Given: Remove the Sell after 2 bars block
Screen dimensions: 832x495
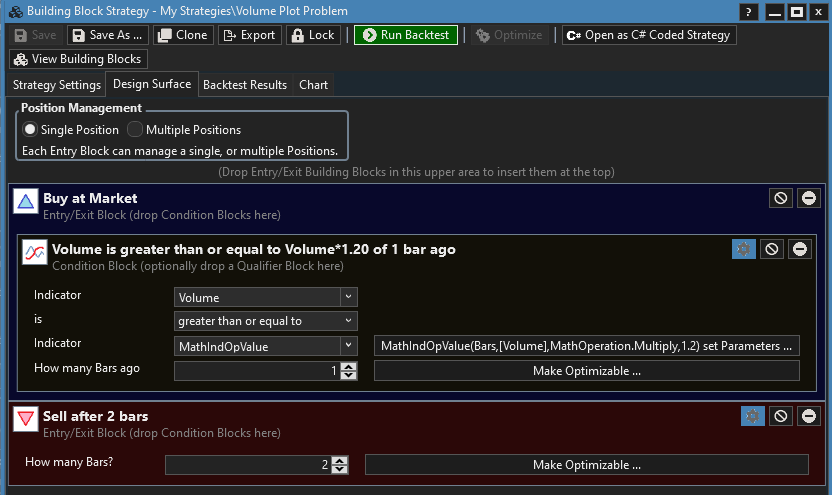Looking at the screenshot, I should [808, 416].
